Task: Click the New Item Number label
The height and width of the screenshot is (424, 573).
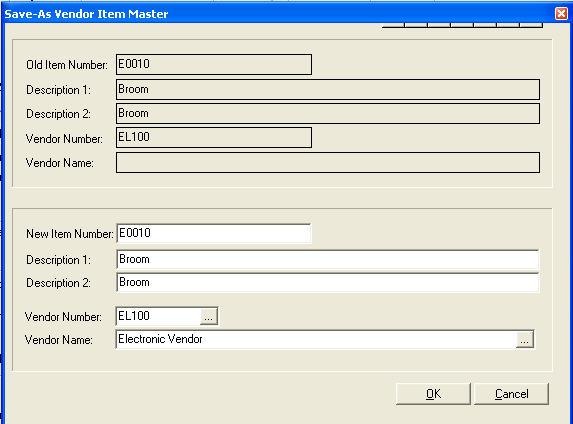Action: (70, 234)
